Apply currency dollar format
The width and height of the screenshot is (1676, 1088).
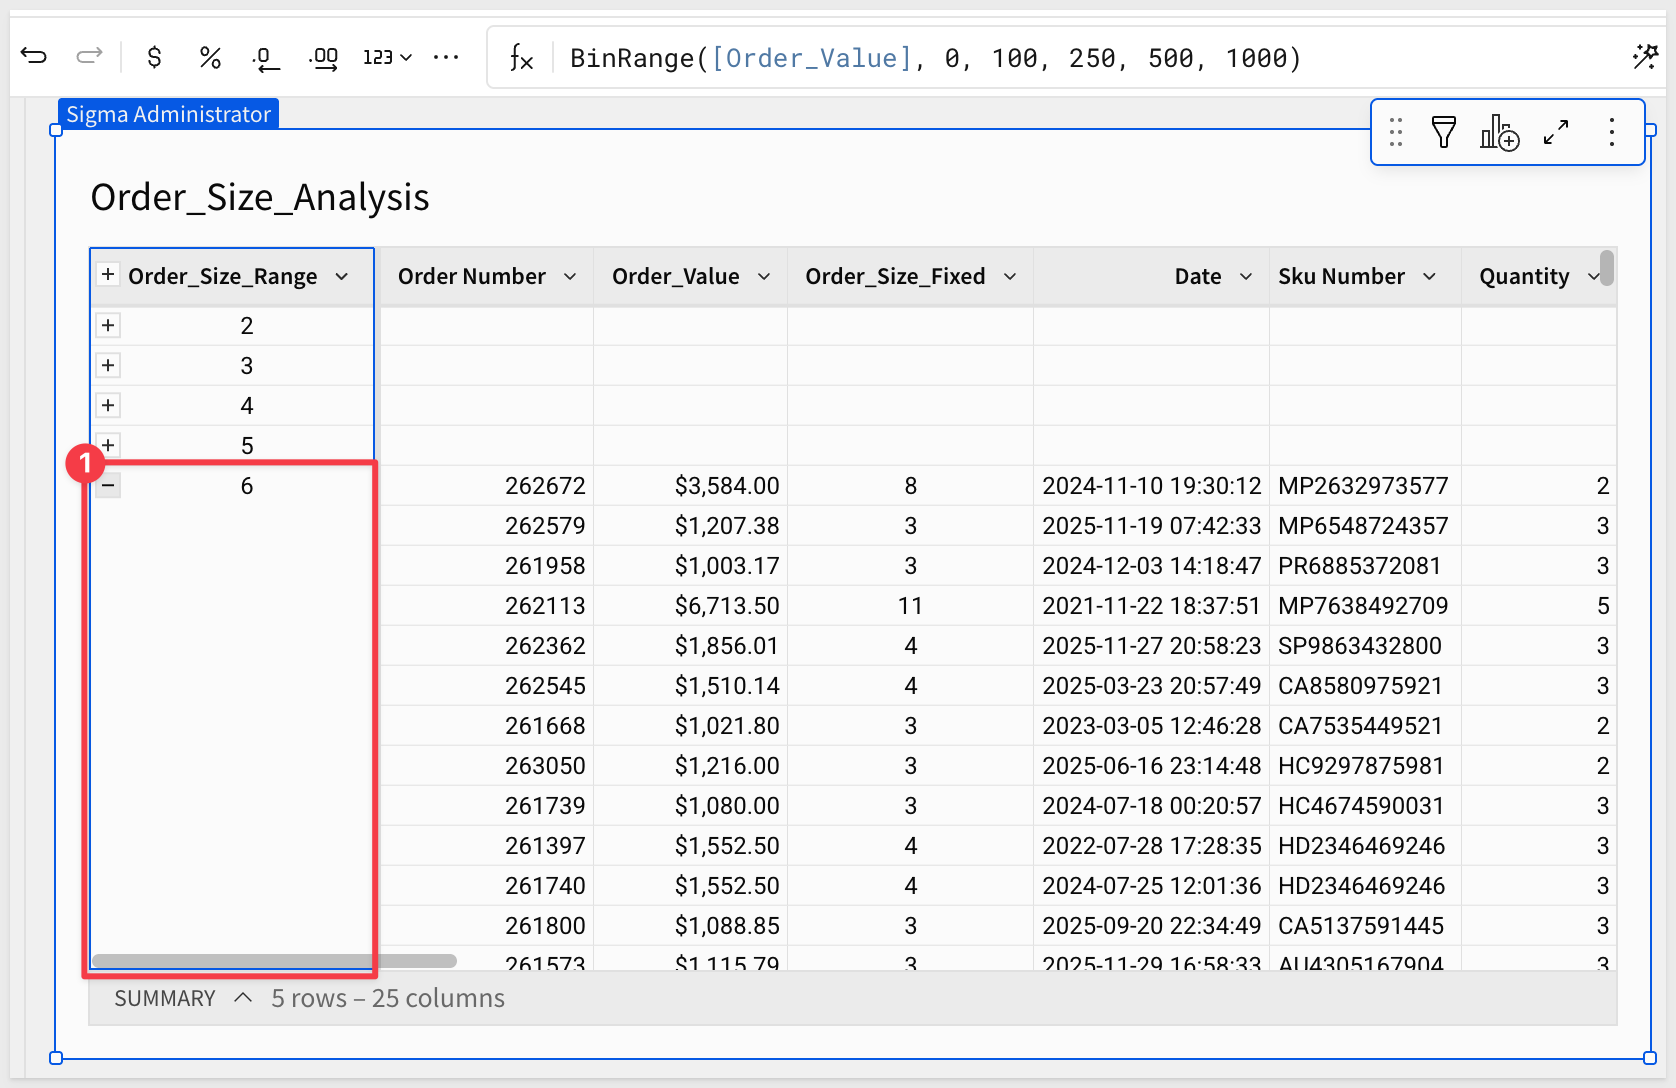(x=154, y=57)
